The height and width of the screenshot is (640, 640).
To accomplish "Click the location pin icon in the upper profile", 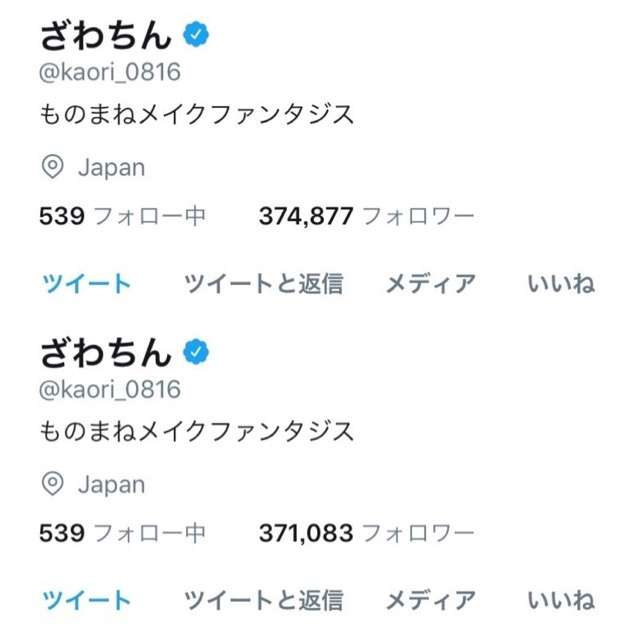I will (x=53, y=167).
